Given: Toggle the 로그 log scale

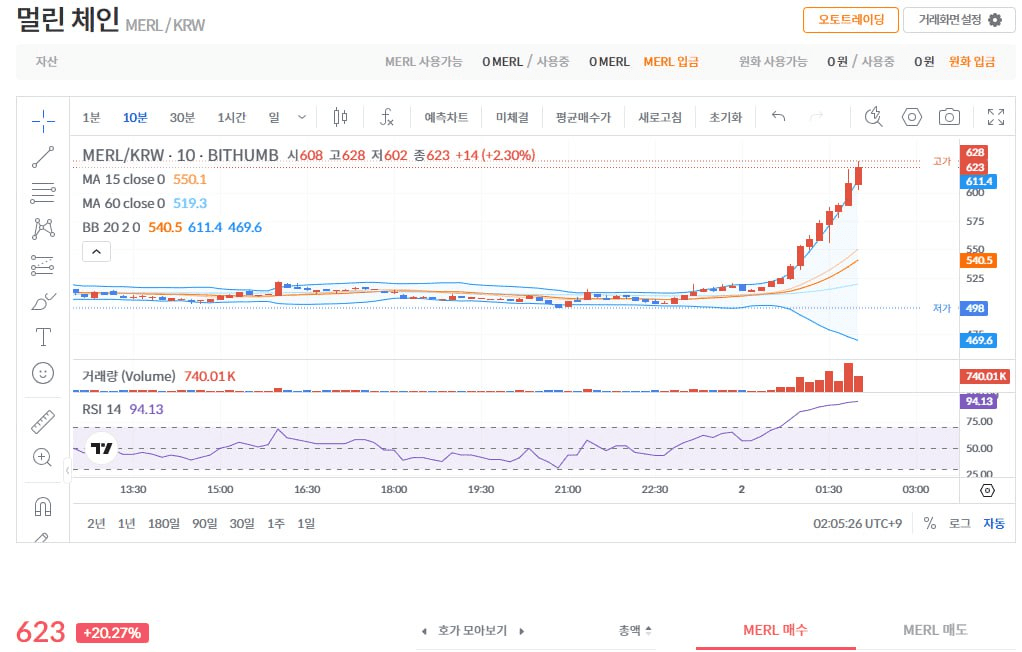Looking at the screenshot, I should 959,523.
